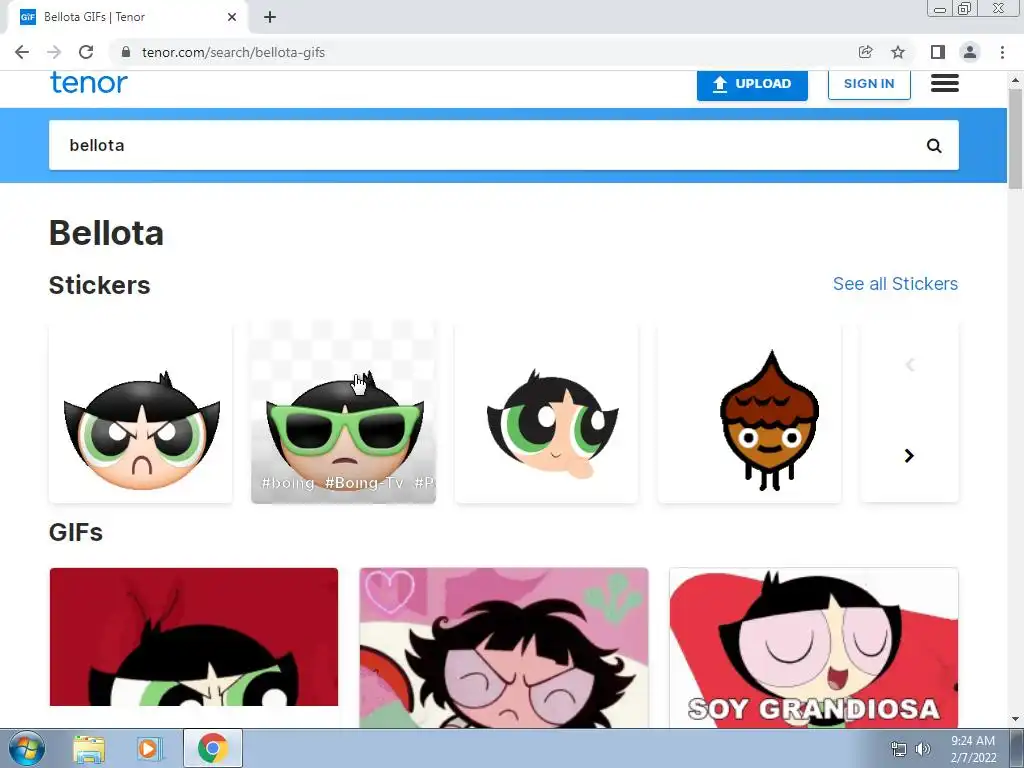The width and height of the screenshot is (1024, 768).
Task: Click the SIGN IN button
Action: click(x=869, y=84)
